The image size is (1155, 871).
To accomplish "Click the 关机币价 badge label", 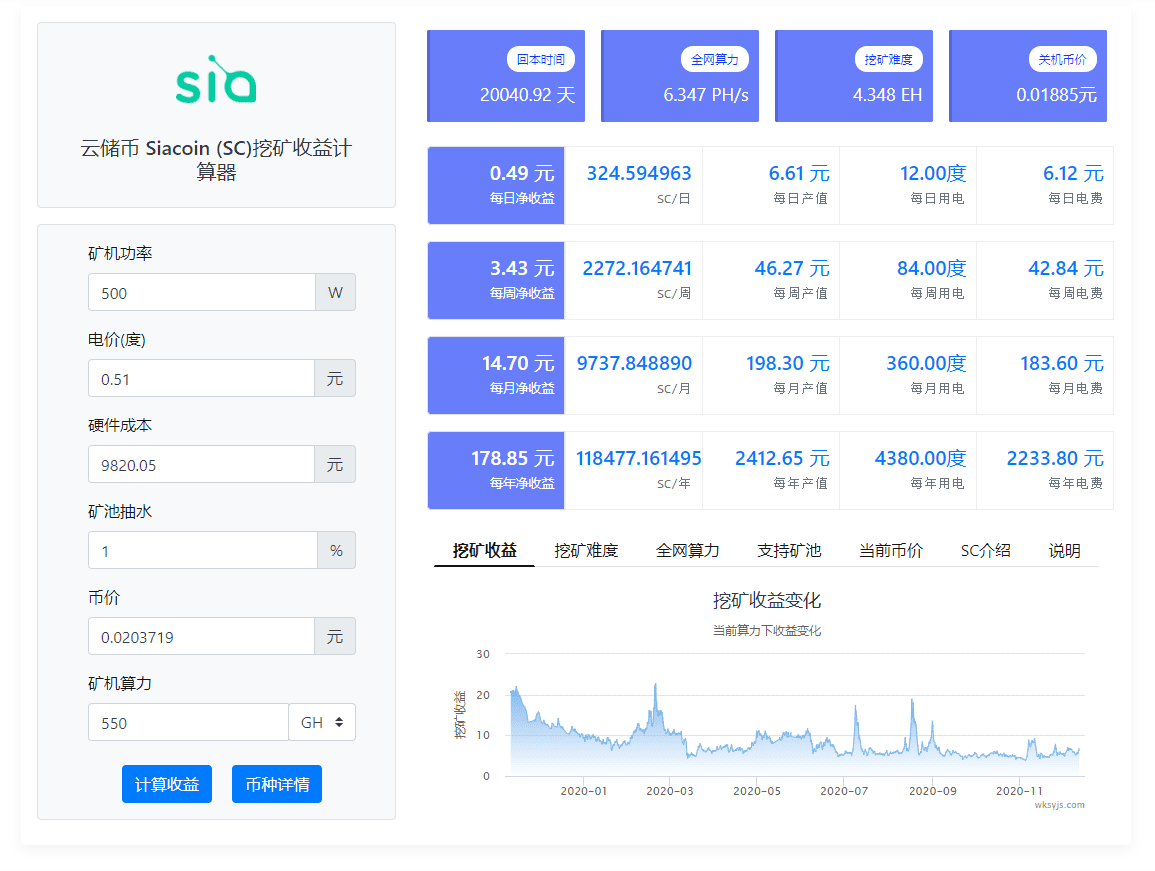I will tap(1062, 60).
